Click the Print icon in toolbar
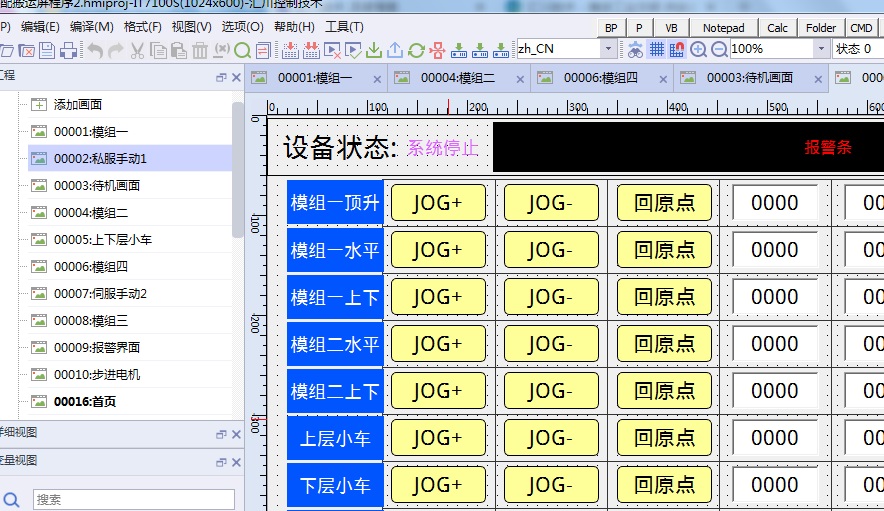 tap(66, 50)
